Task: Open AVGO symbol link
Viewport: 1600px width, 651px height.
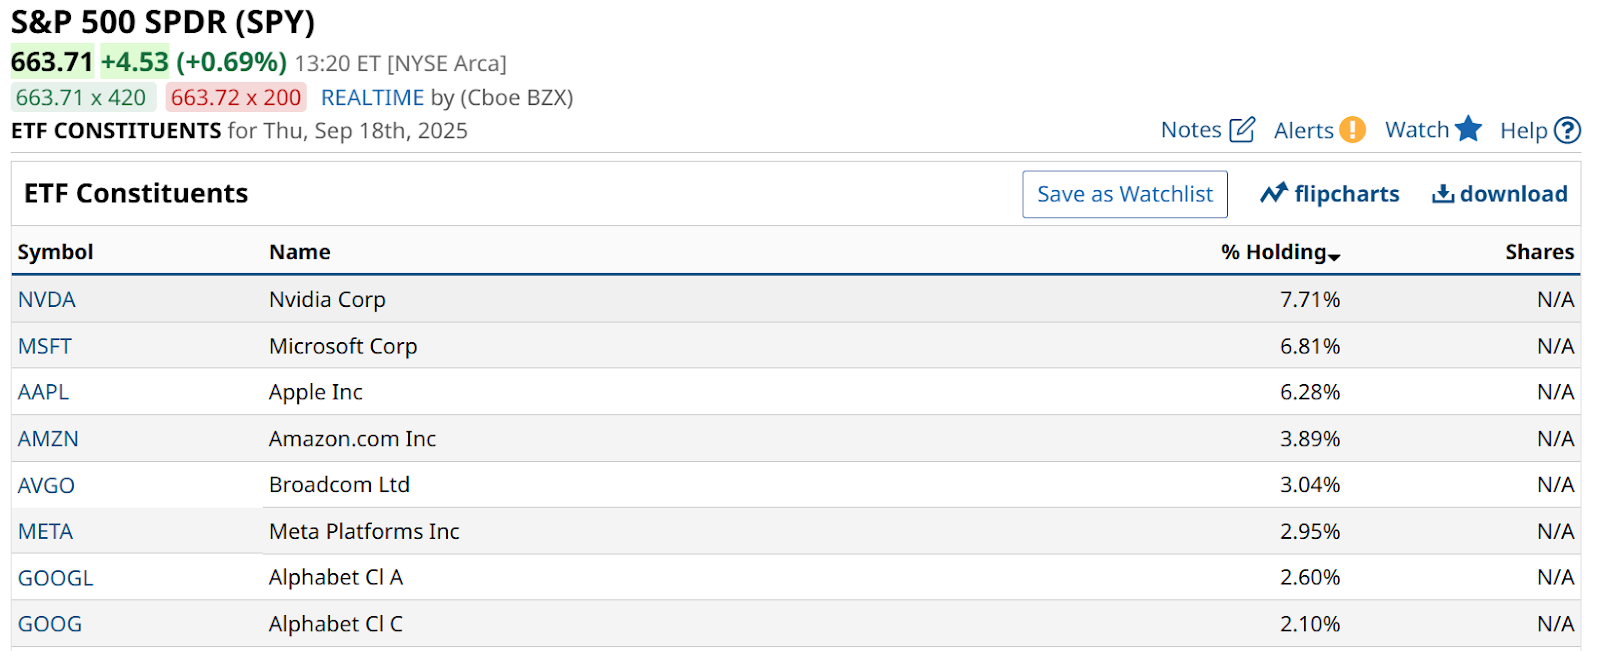Action: tap(46, 486)
